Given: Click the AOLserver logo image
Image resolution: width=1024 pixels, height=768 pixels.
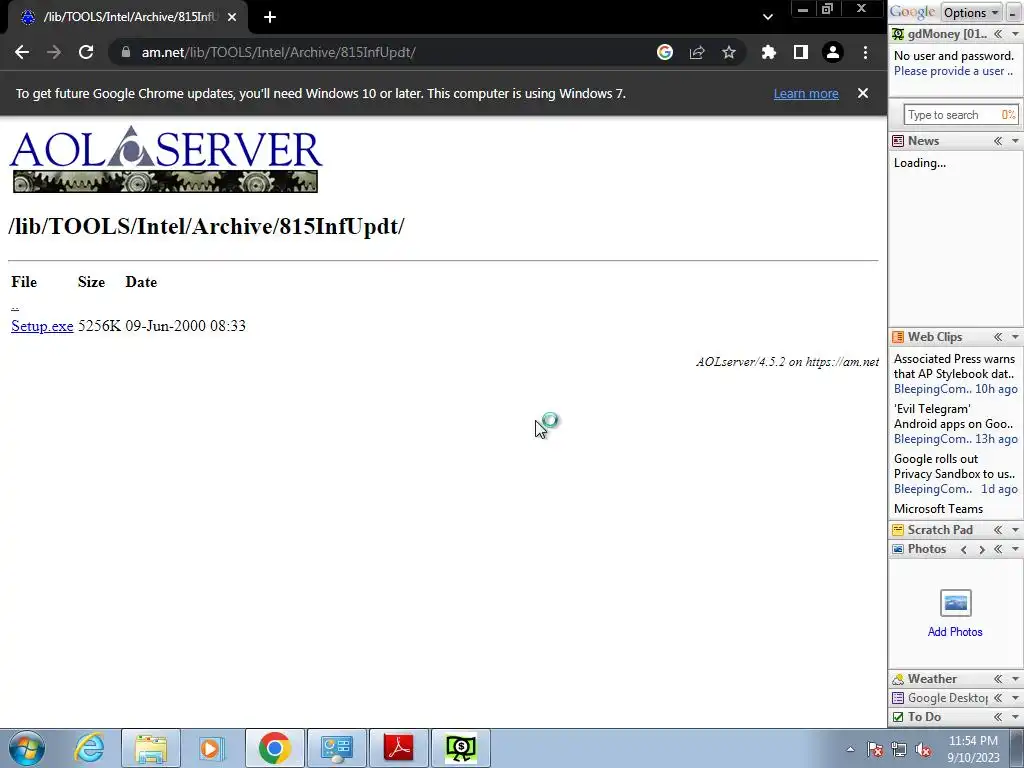Looking at the screenshot, I should pyautogui.click(x=165, y=159).
